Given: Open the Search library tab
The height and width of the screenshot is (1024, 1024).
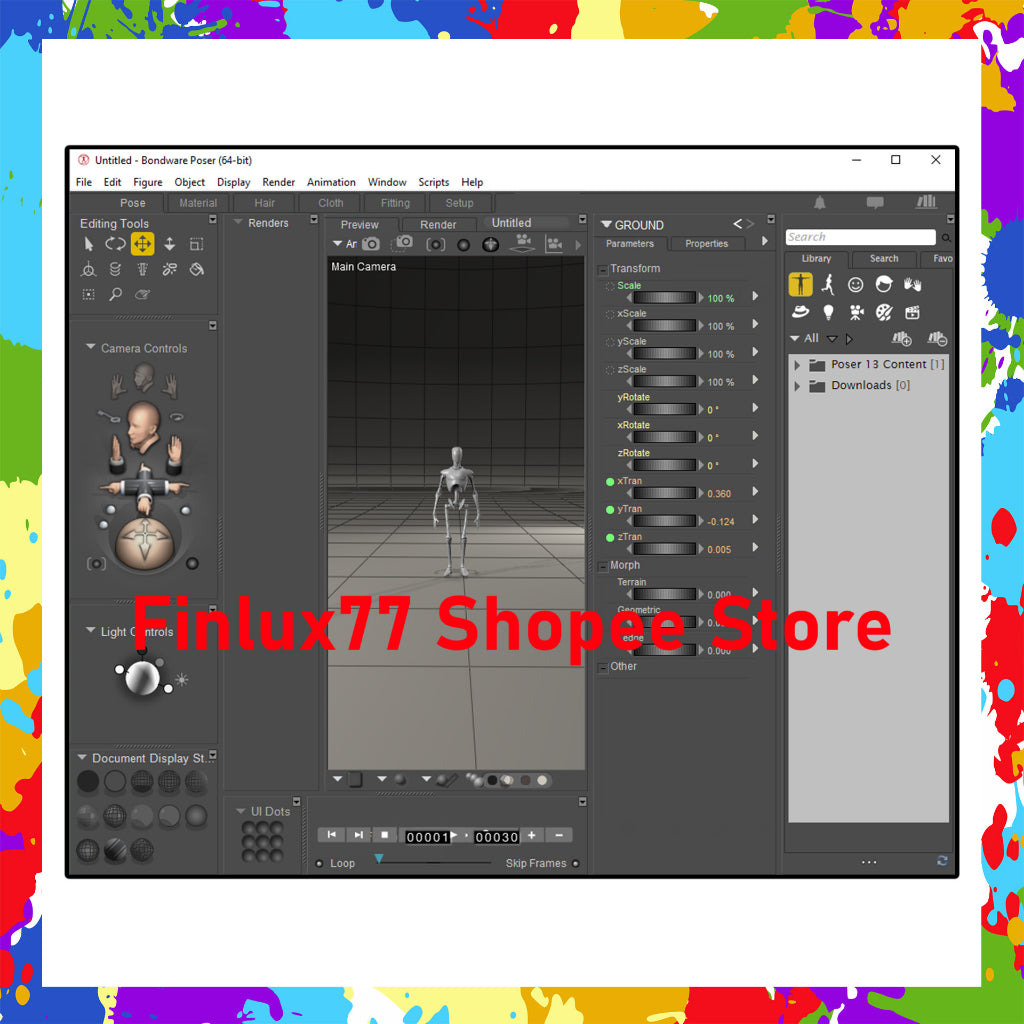Looking at the screenshot, I should (882, 259).
